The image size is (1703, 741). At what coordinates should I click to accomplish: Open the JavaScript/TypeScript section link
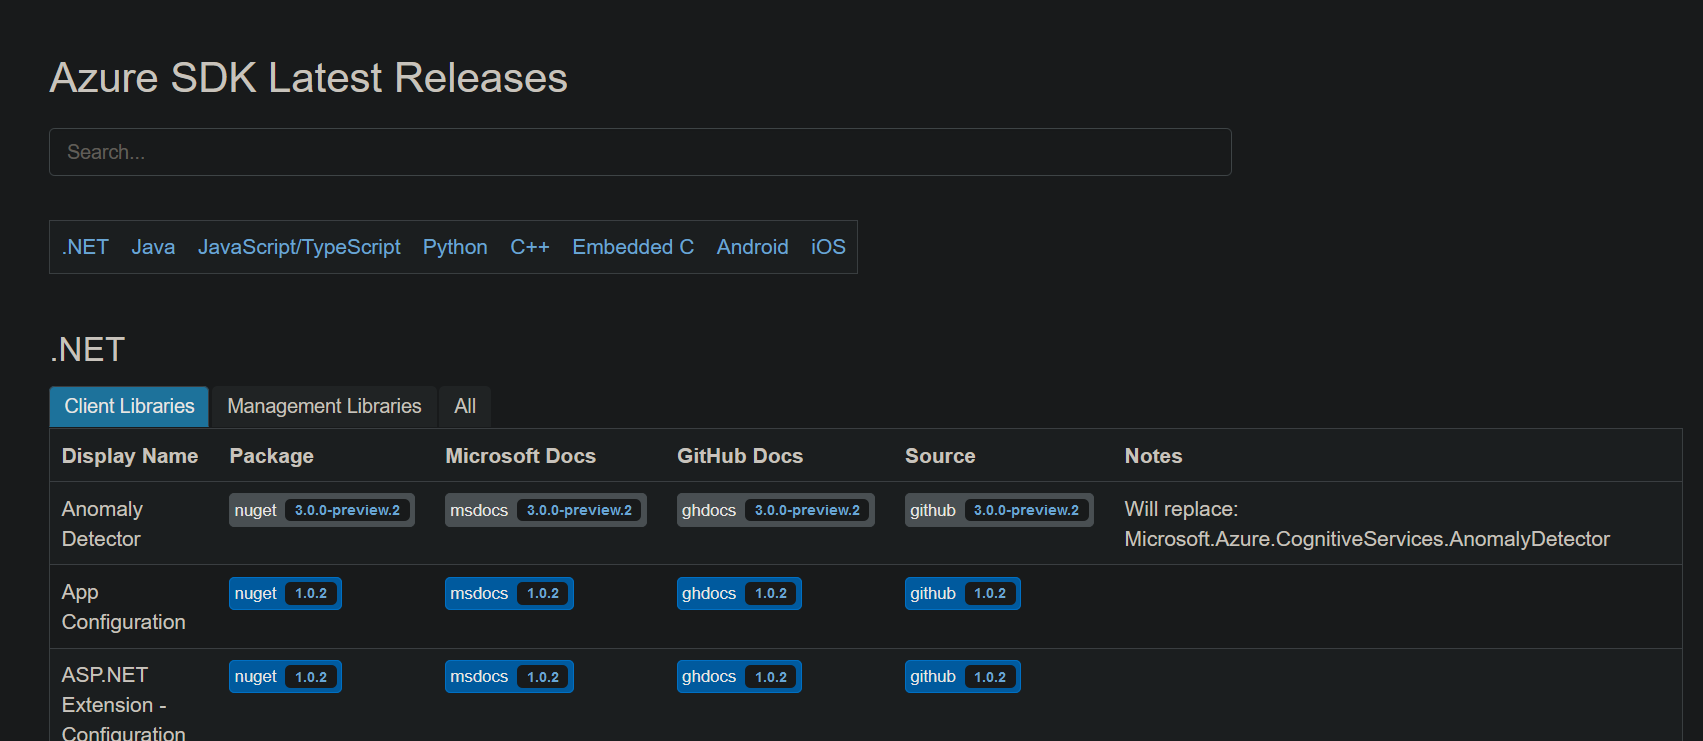[299, 247]
